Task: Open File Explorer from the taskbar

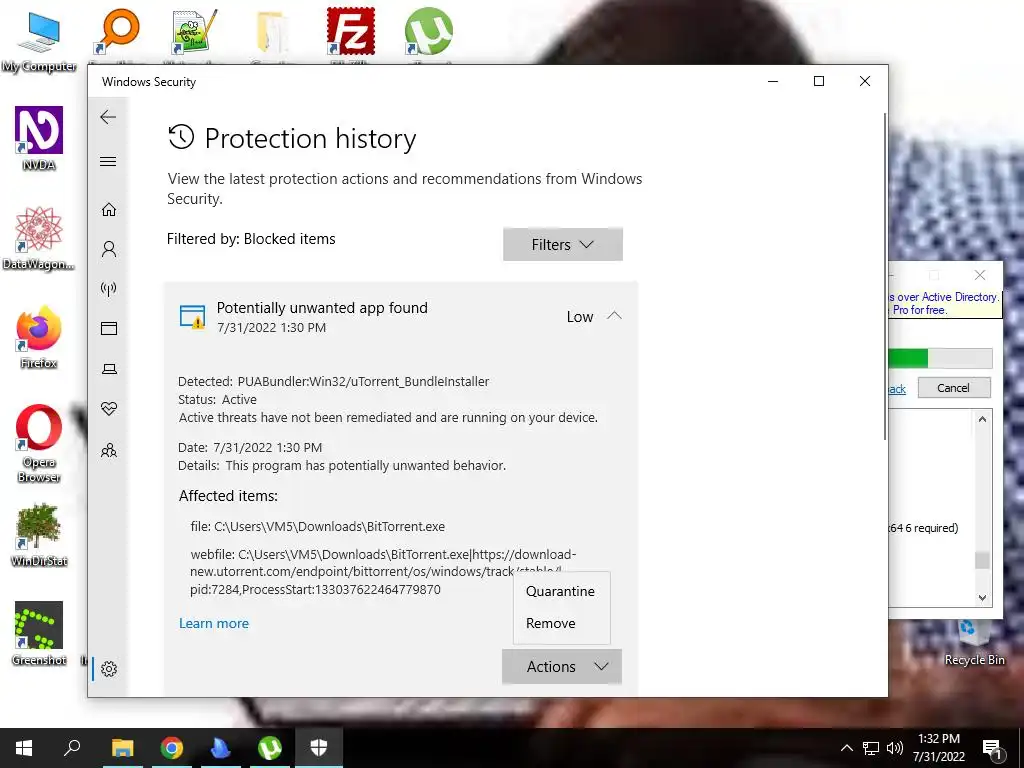Action: 122,748
